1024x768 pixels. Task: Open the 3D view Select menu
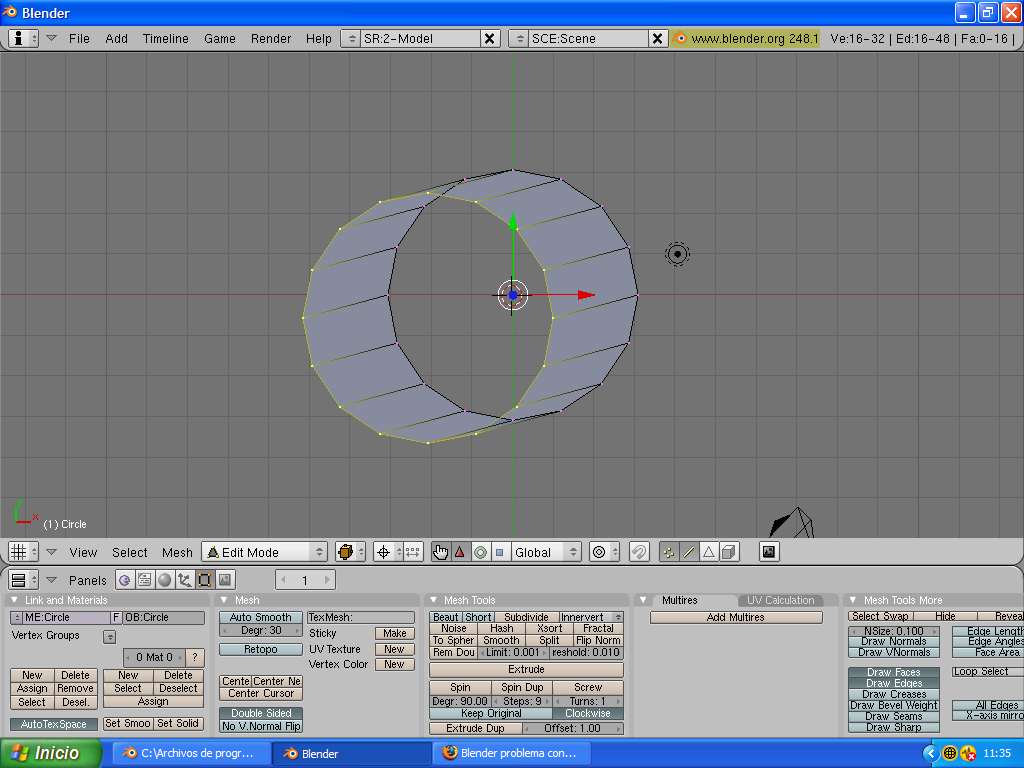click(x=129, y=552)
